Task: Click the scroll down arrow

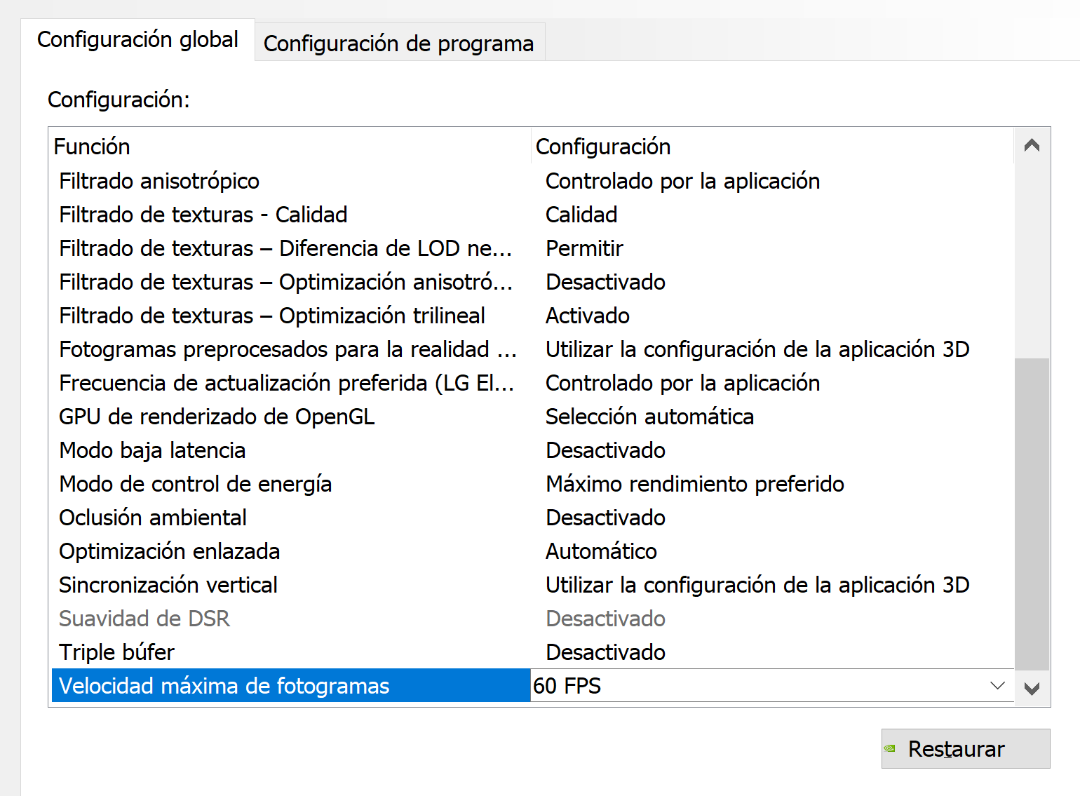Action: [x=1032, y=688]
